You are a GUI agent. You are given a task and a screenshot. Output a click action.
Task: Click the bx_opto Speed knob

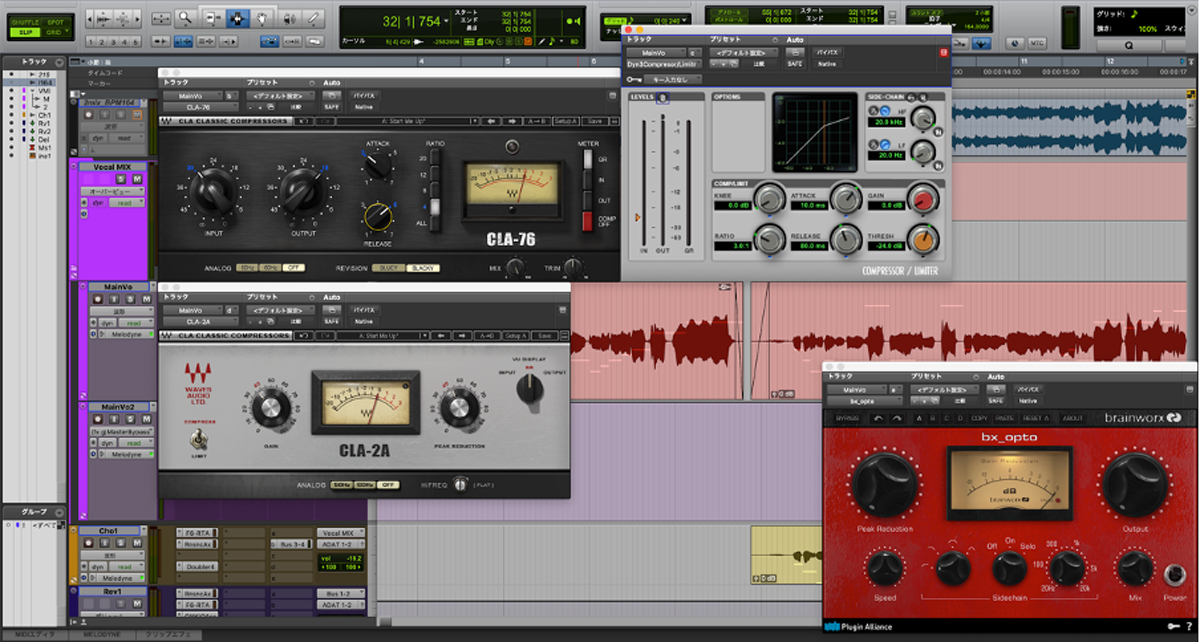click(884, 569)
